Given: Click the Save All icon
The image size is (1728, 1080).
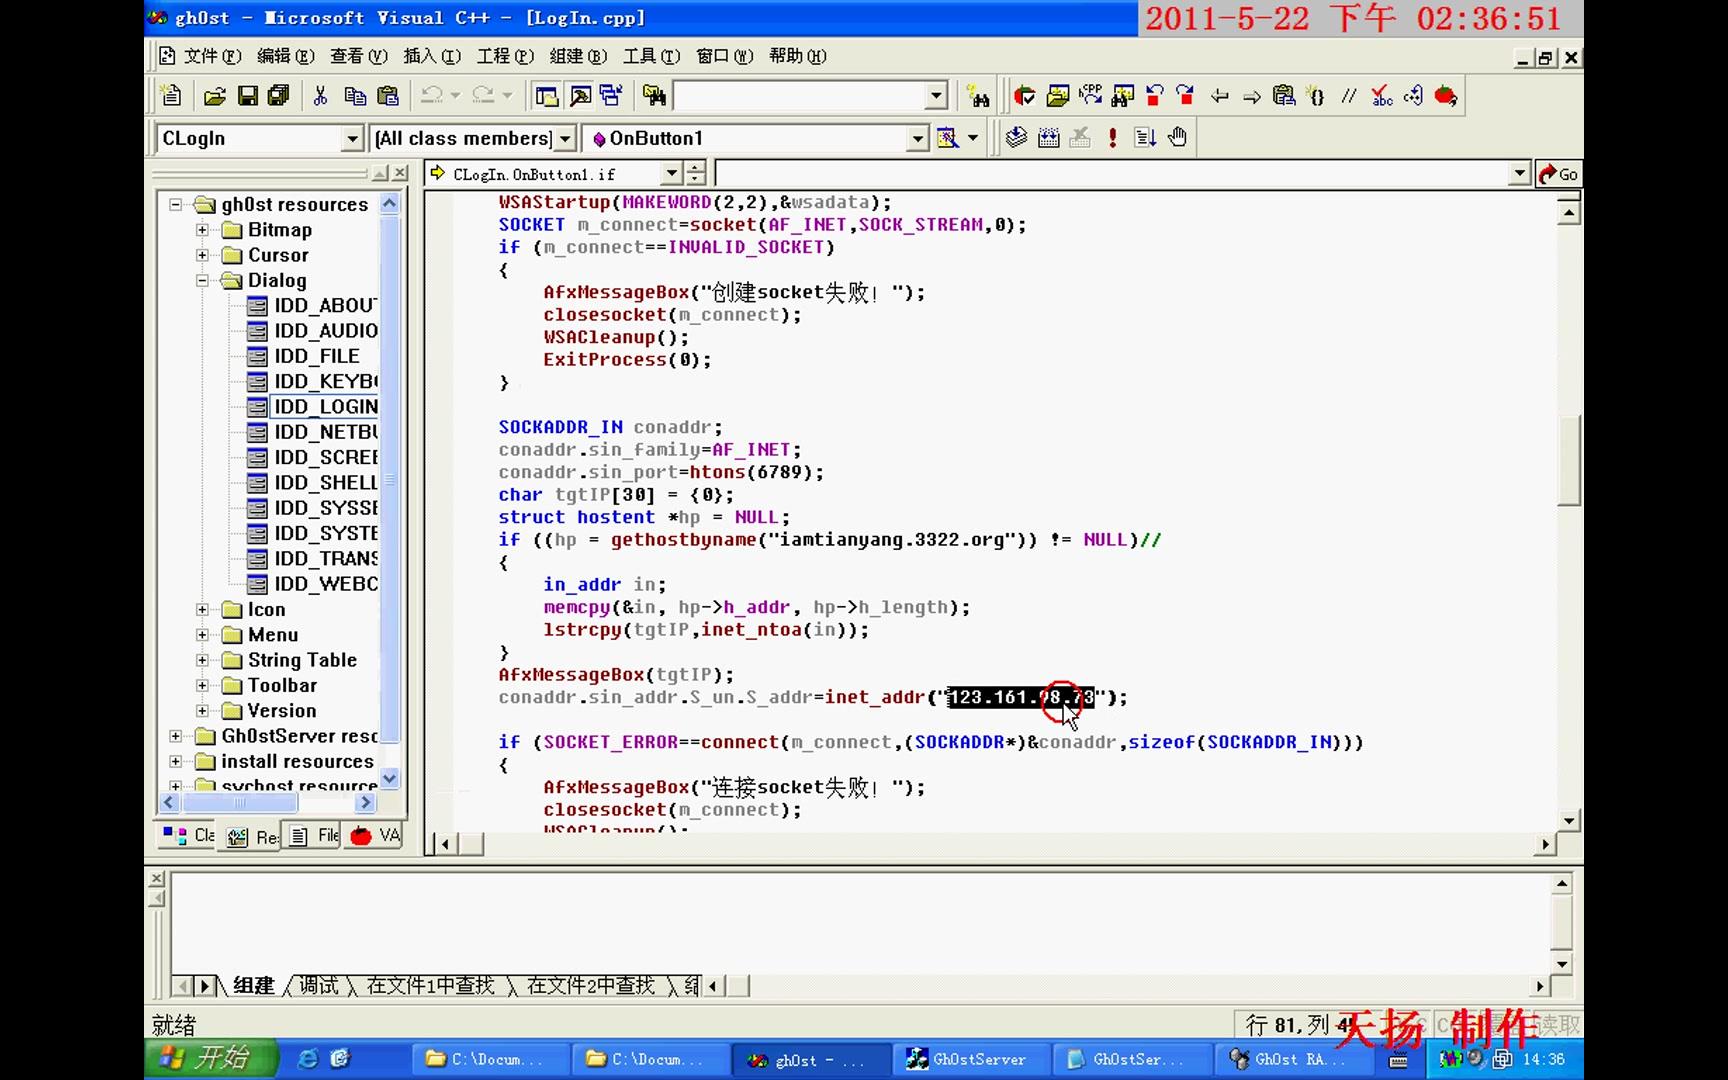Looking at the screenshot, I should click(x=279, y=96).
